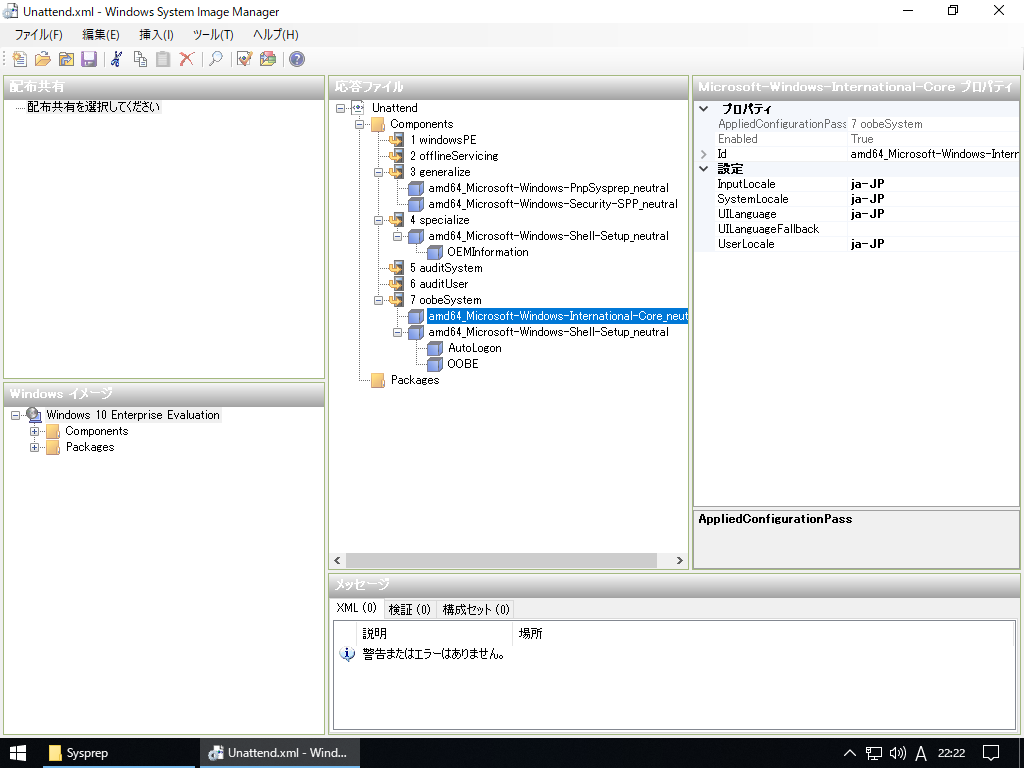Switch to the 検証 (0) tab
1024x768 pixels.
409,609
